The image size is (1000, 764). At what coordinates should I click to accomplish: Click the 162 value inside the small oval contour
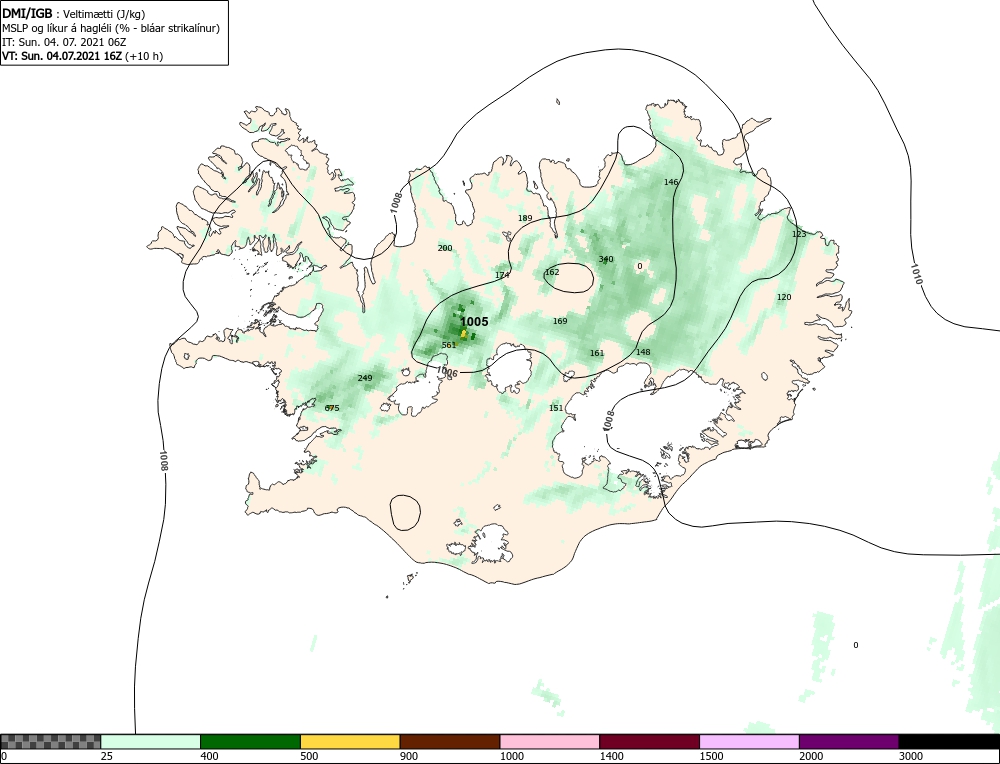pyautogui.click(x=552, y=272)
